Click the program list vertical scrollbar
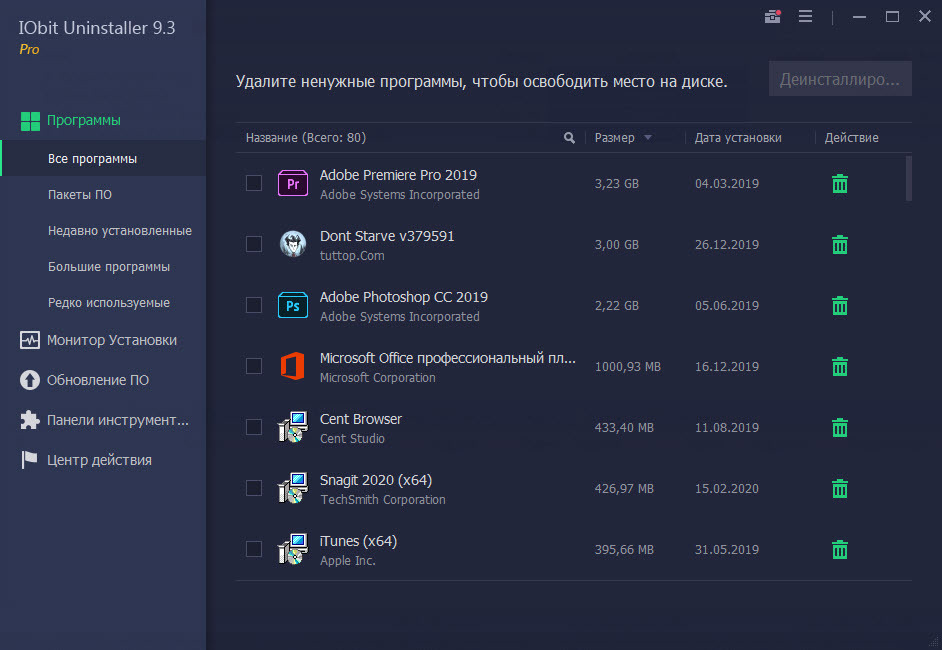942x650 pixels. coord(908,178)
